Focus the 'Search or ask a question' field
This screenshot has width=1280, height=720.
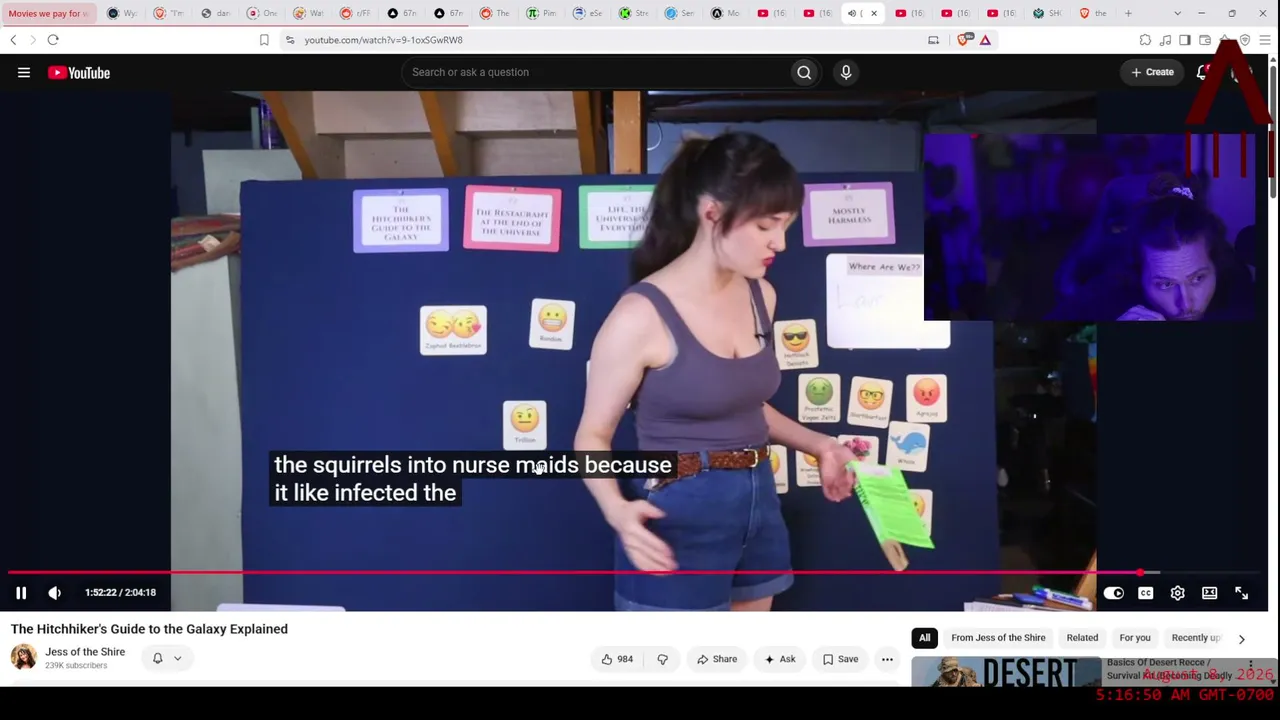595,72
